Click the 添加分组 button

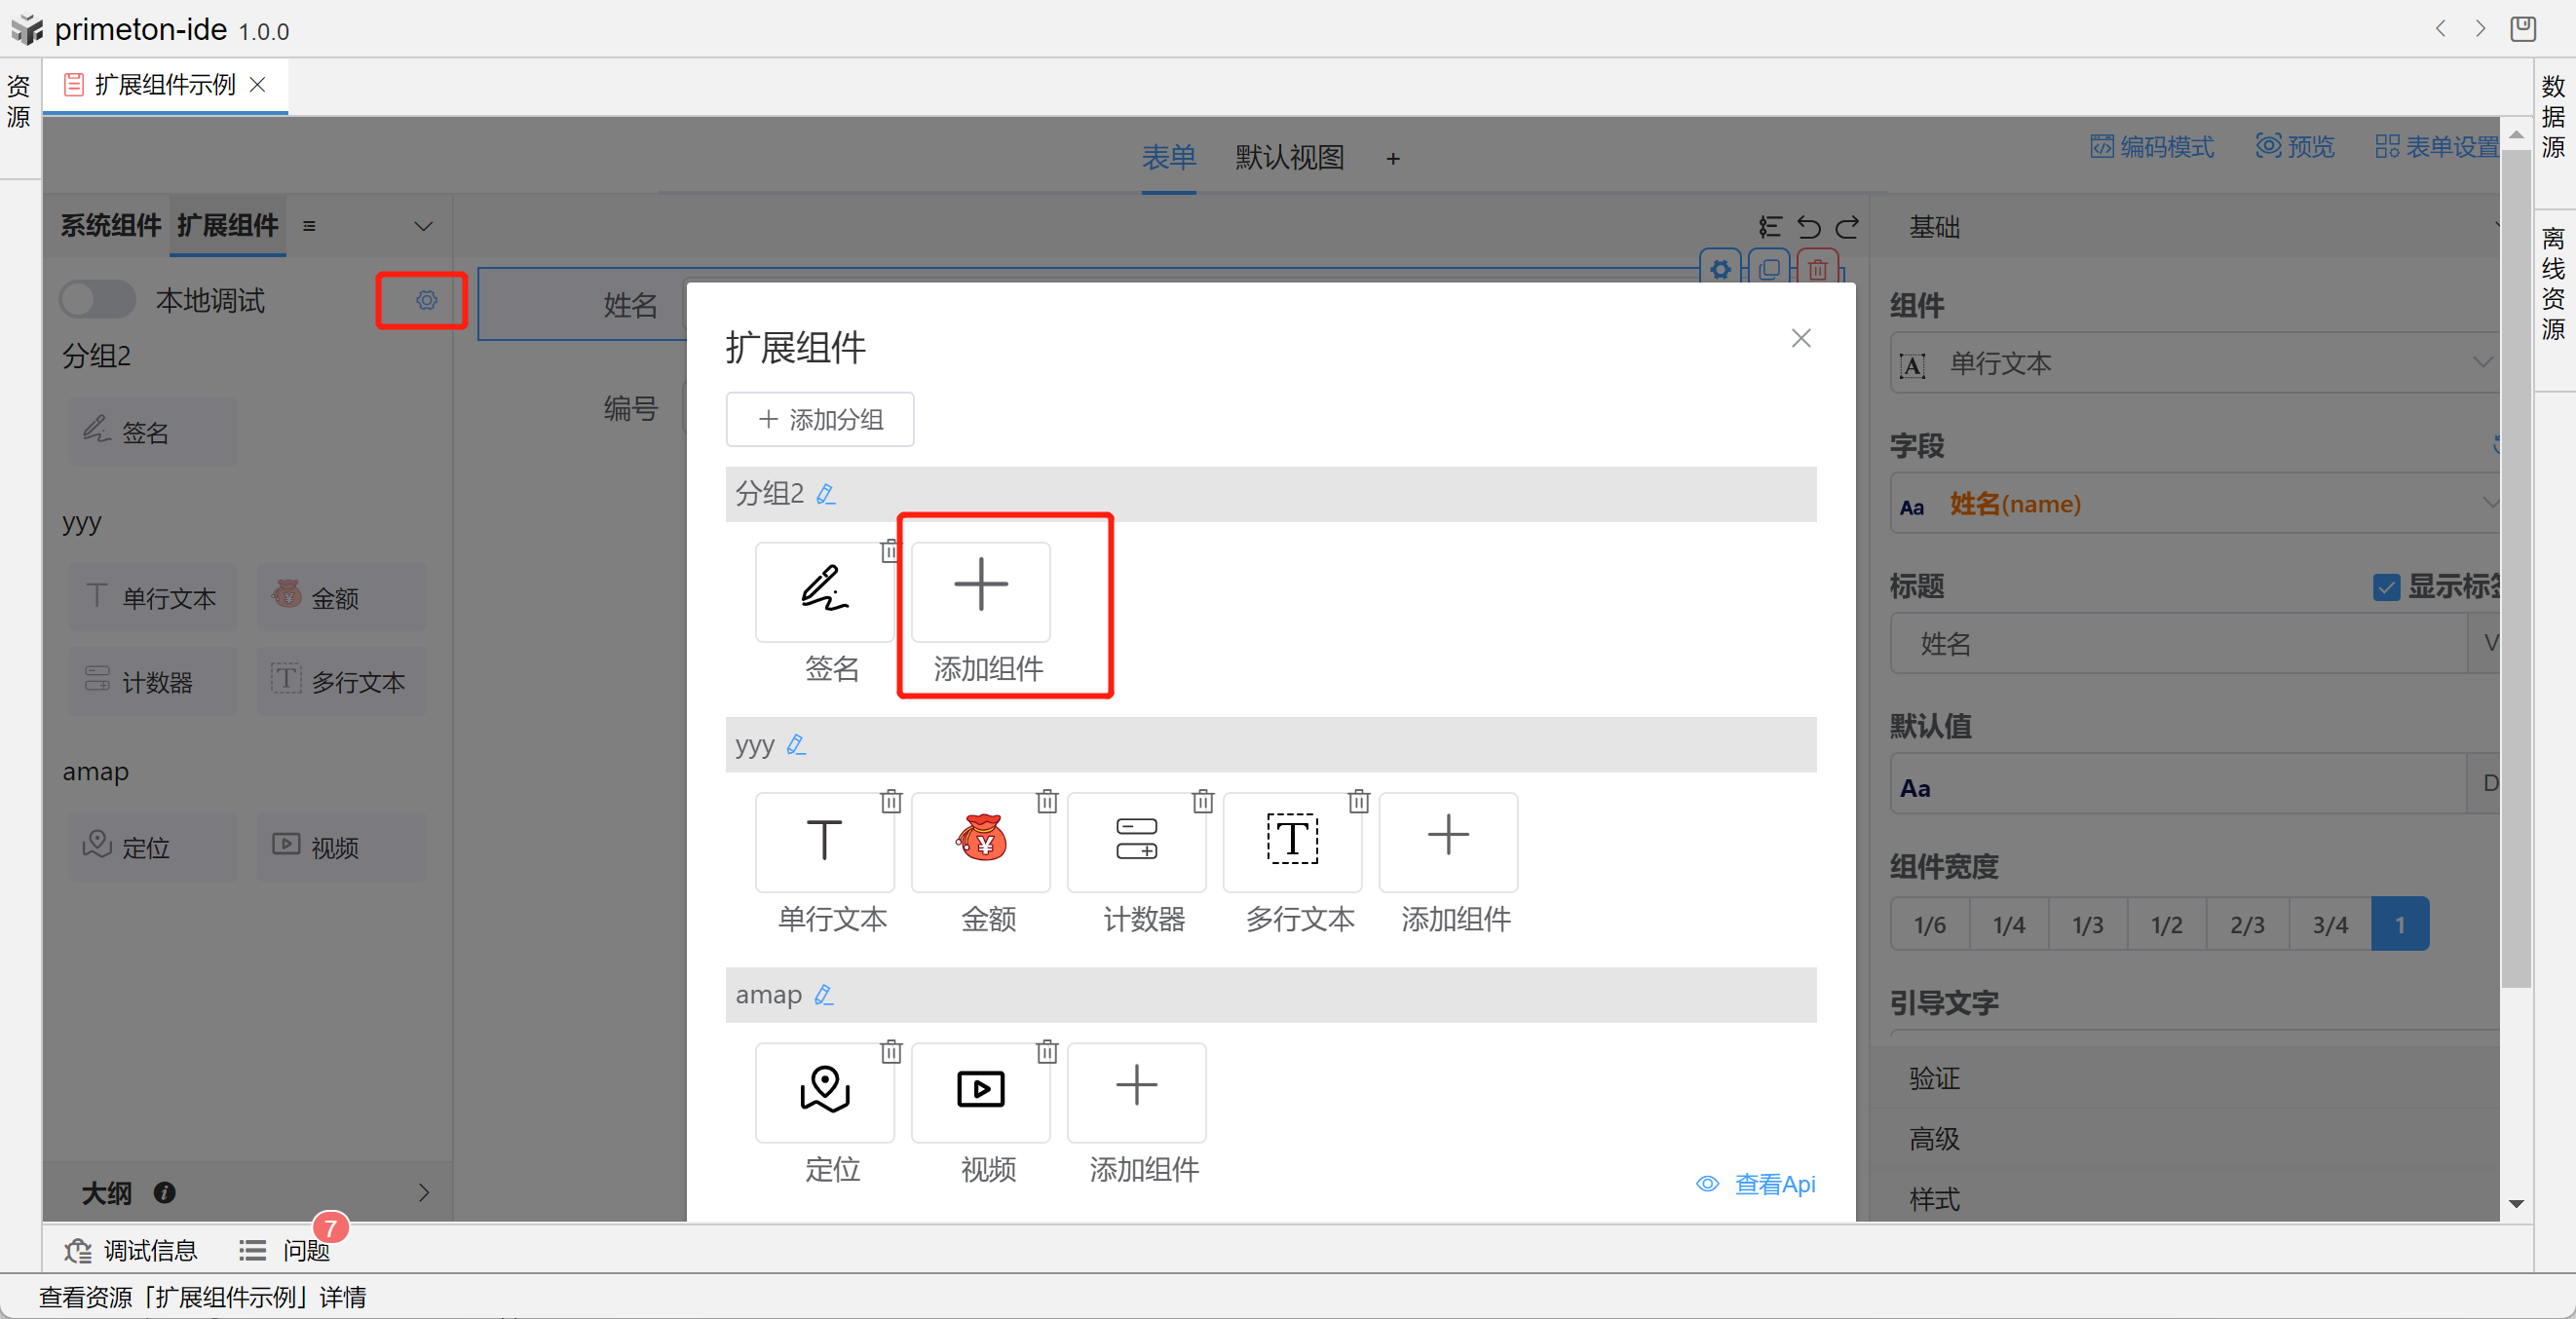tap(819, 419)
